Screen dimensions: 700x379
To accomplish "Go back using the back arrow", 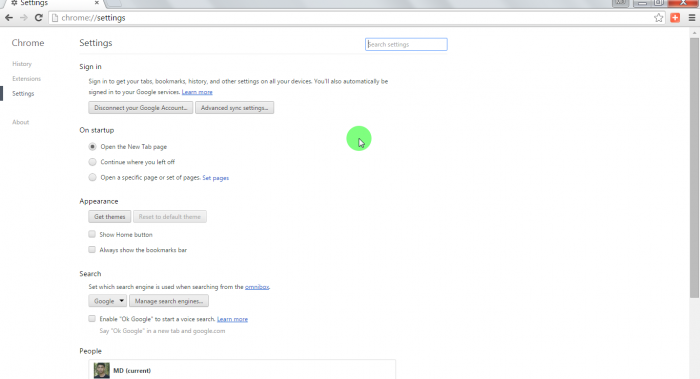I will click(9, 18).
